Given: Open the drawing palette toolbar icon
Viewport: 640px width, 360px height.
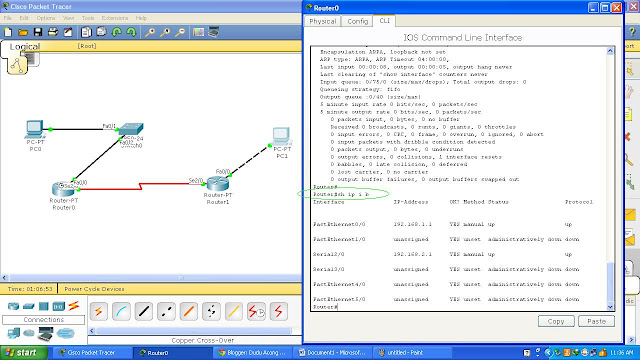Looking at the screenshot, I should click(198, 32).
